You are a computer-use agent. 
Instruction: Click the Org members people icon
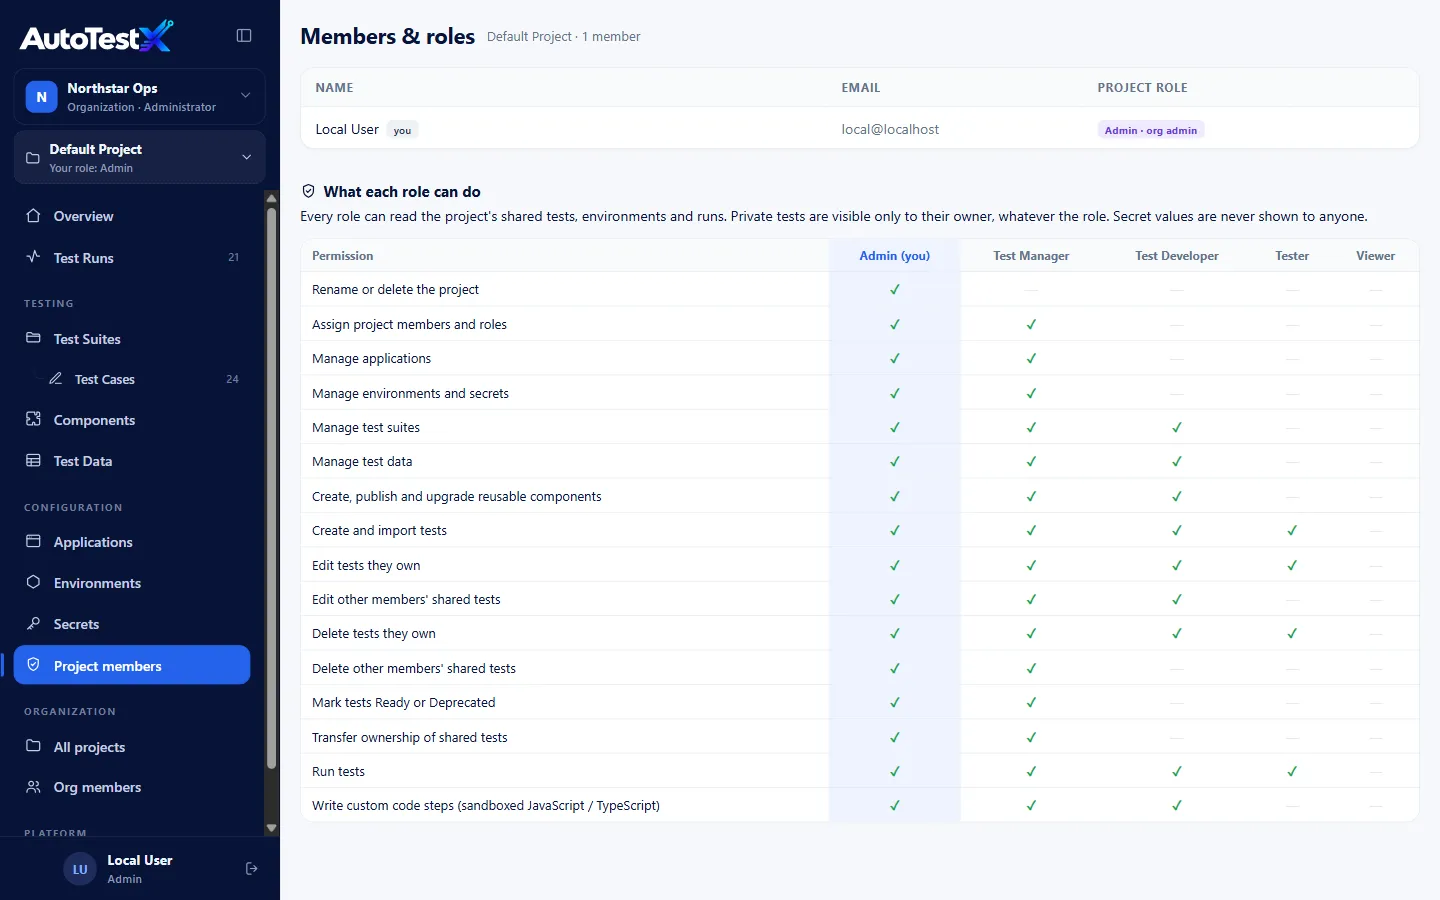pos(33,787)
